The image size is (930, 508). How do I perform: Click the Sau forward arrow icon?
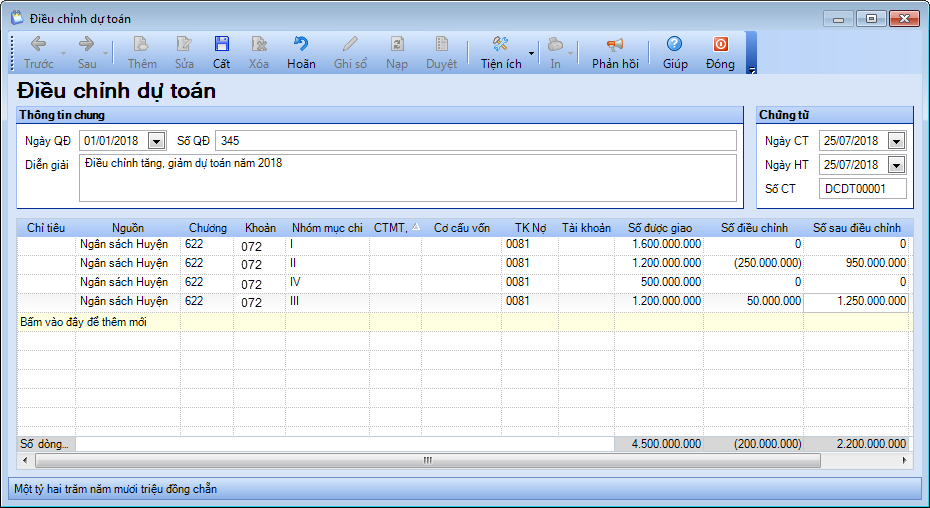(87, 44)
